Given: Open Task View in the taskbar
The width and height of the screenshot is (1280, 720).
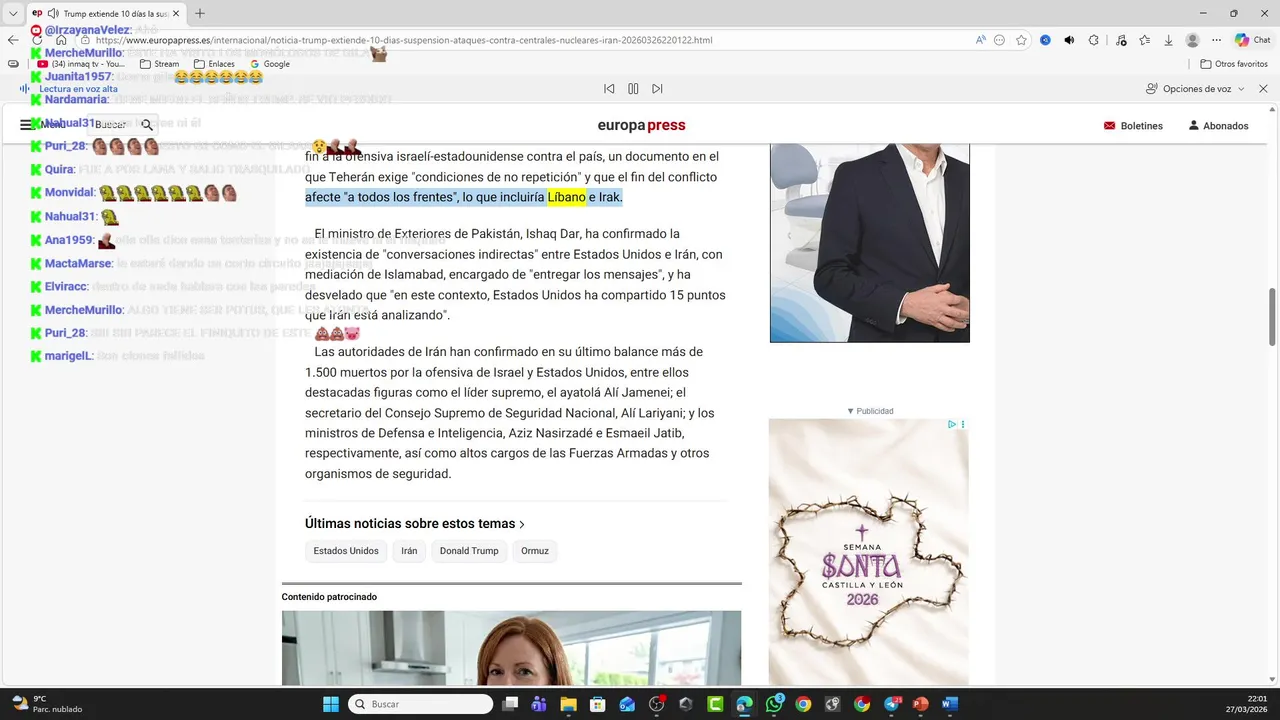Looking at the screenshot, I should coord(510,704).
